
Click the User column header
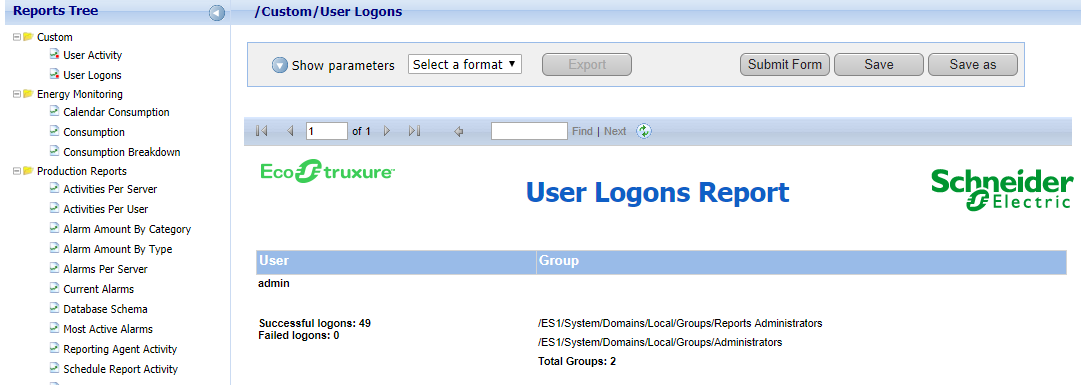[396, 261]
